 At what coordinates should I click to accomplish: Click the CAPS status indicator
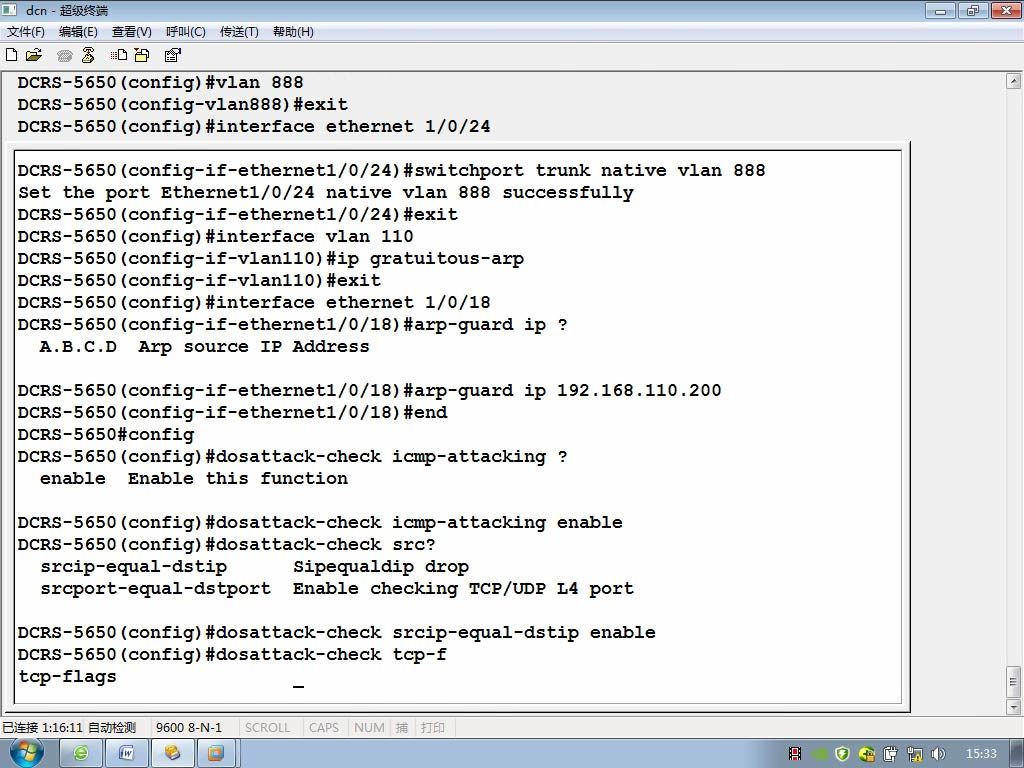[x=323, y=728]
